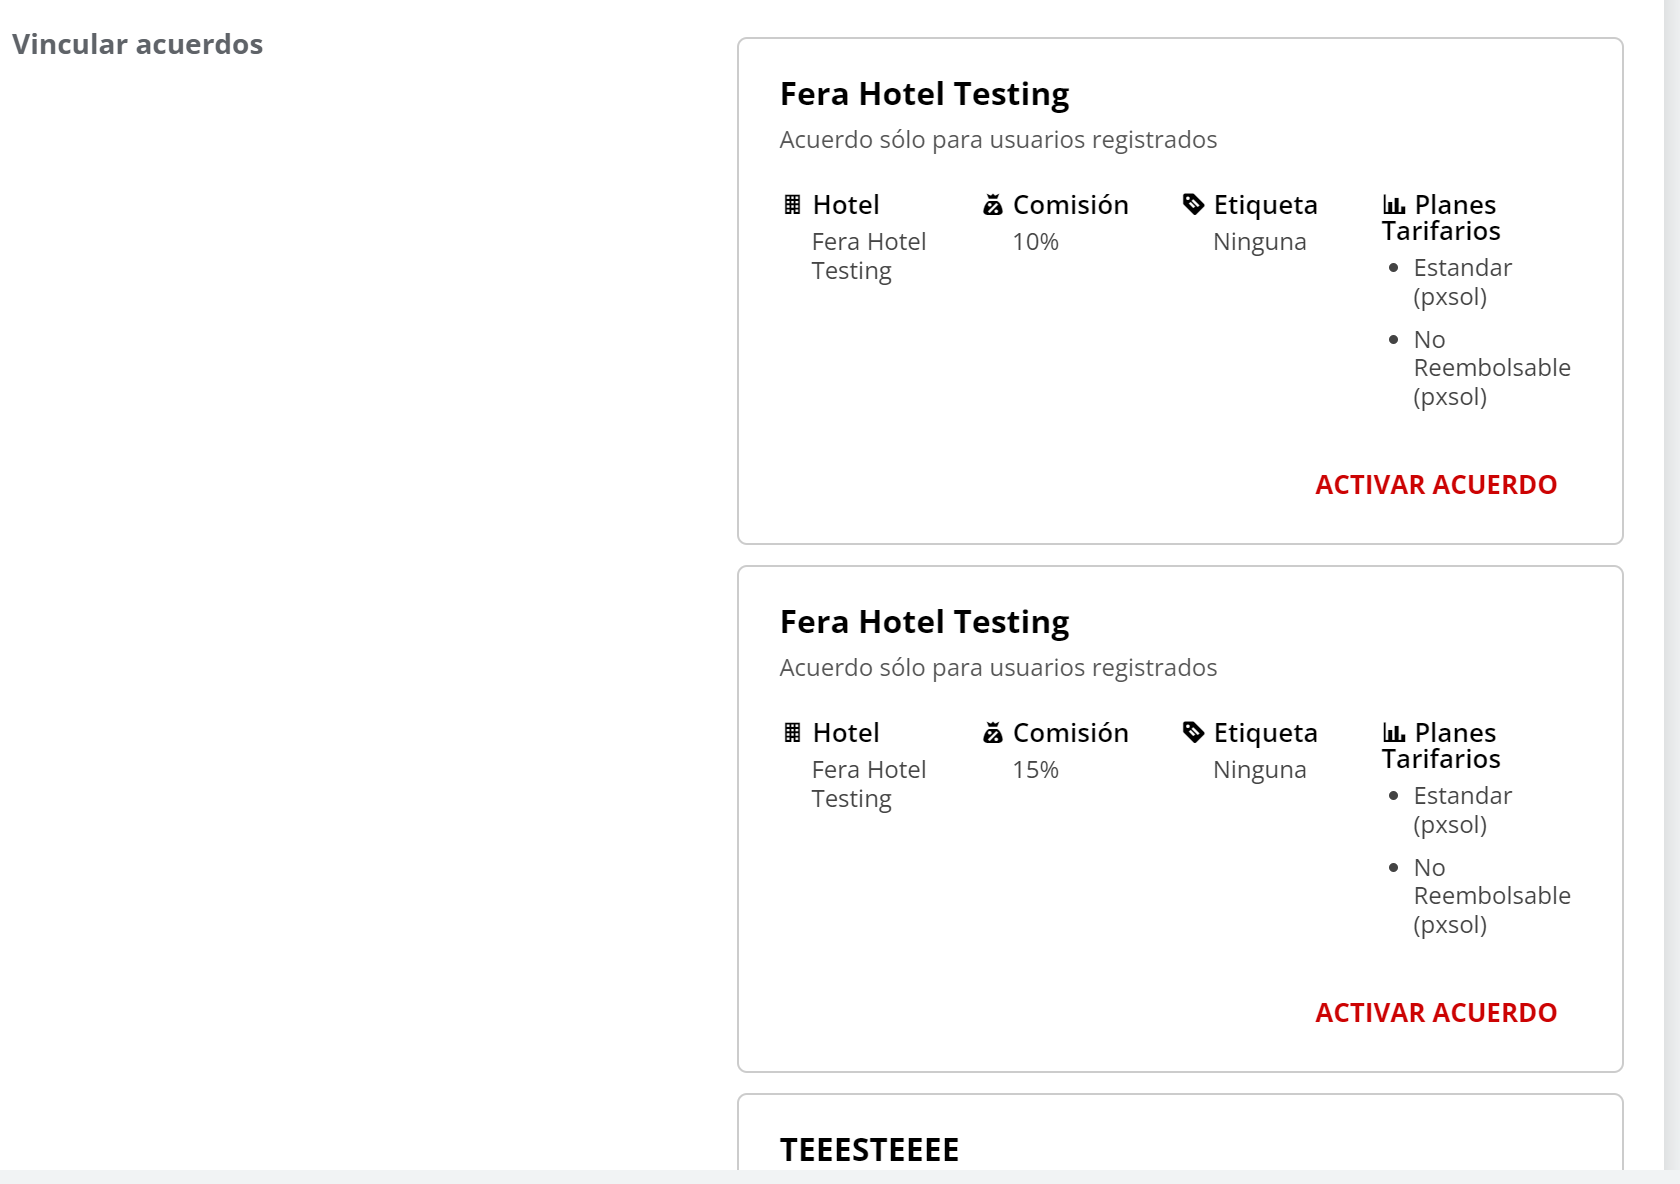Click the Comisión money-bag icon in the 15% agreement
Viewport: 1680px width, 1184px height.
(992, 733)
